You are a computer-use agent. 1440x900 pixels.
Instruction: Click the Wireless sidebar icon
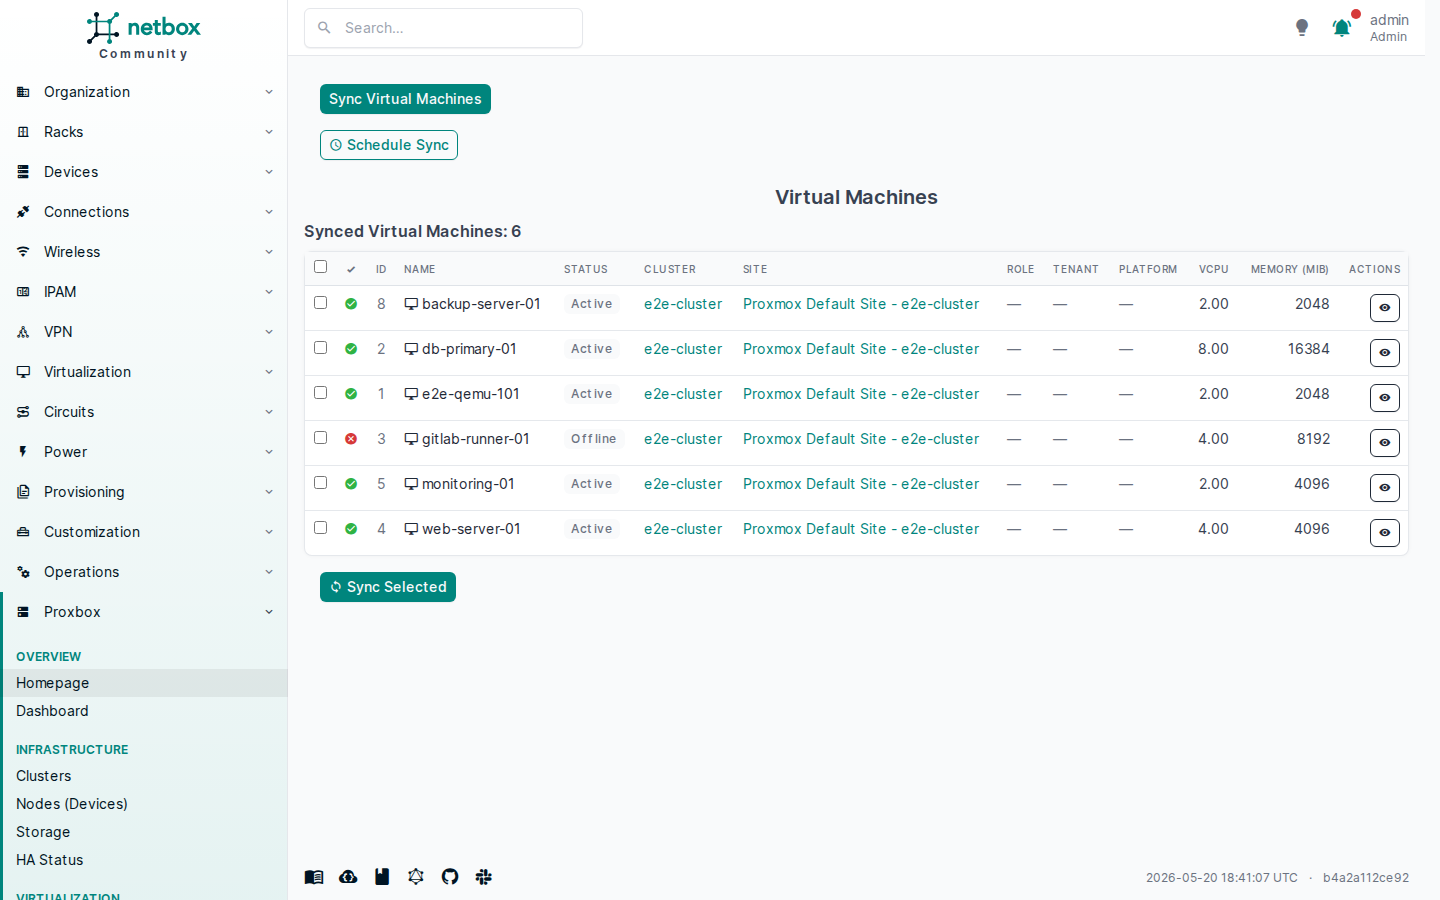23,252
